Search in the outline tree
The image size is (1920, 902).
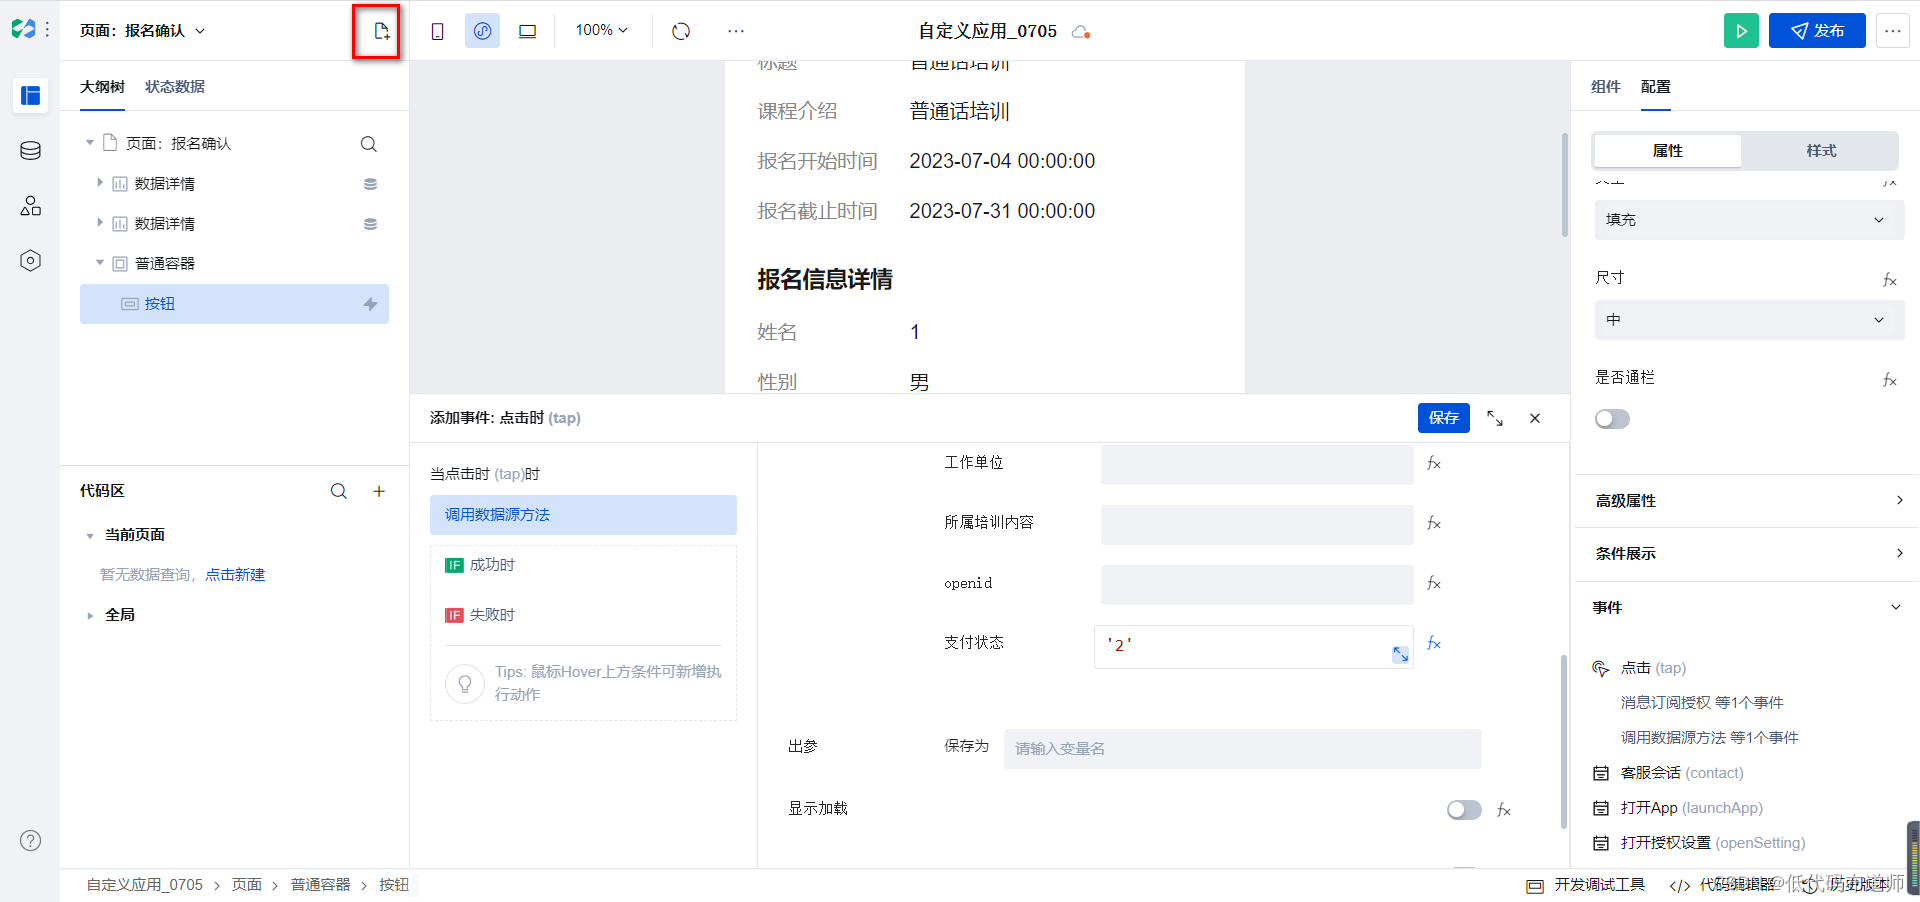coord(369,144)
